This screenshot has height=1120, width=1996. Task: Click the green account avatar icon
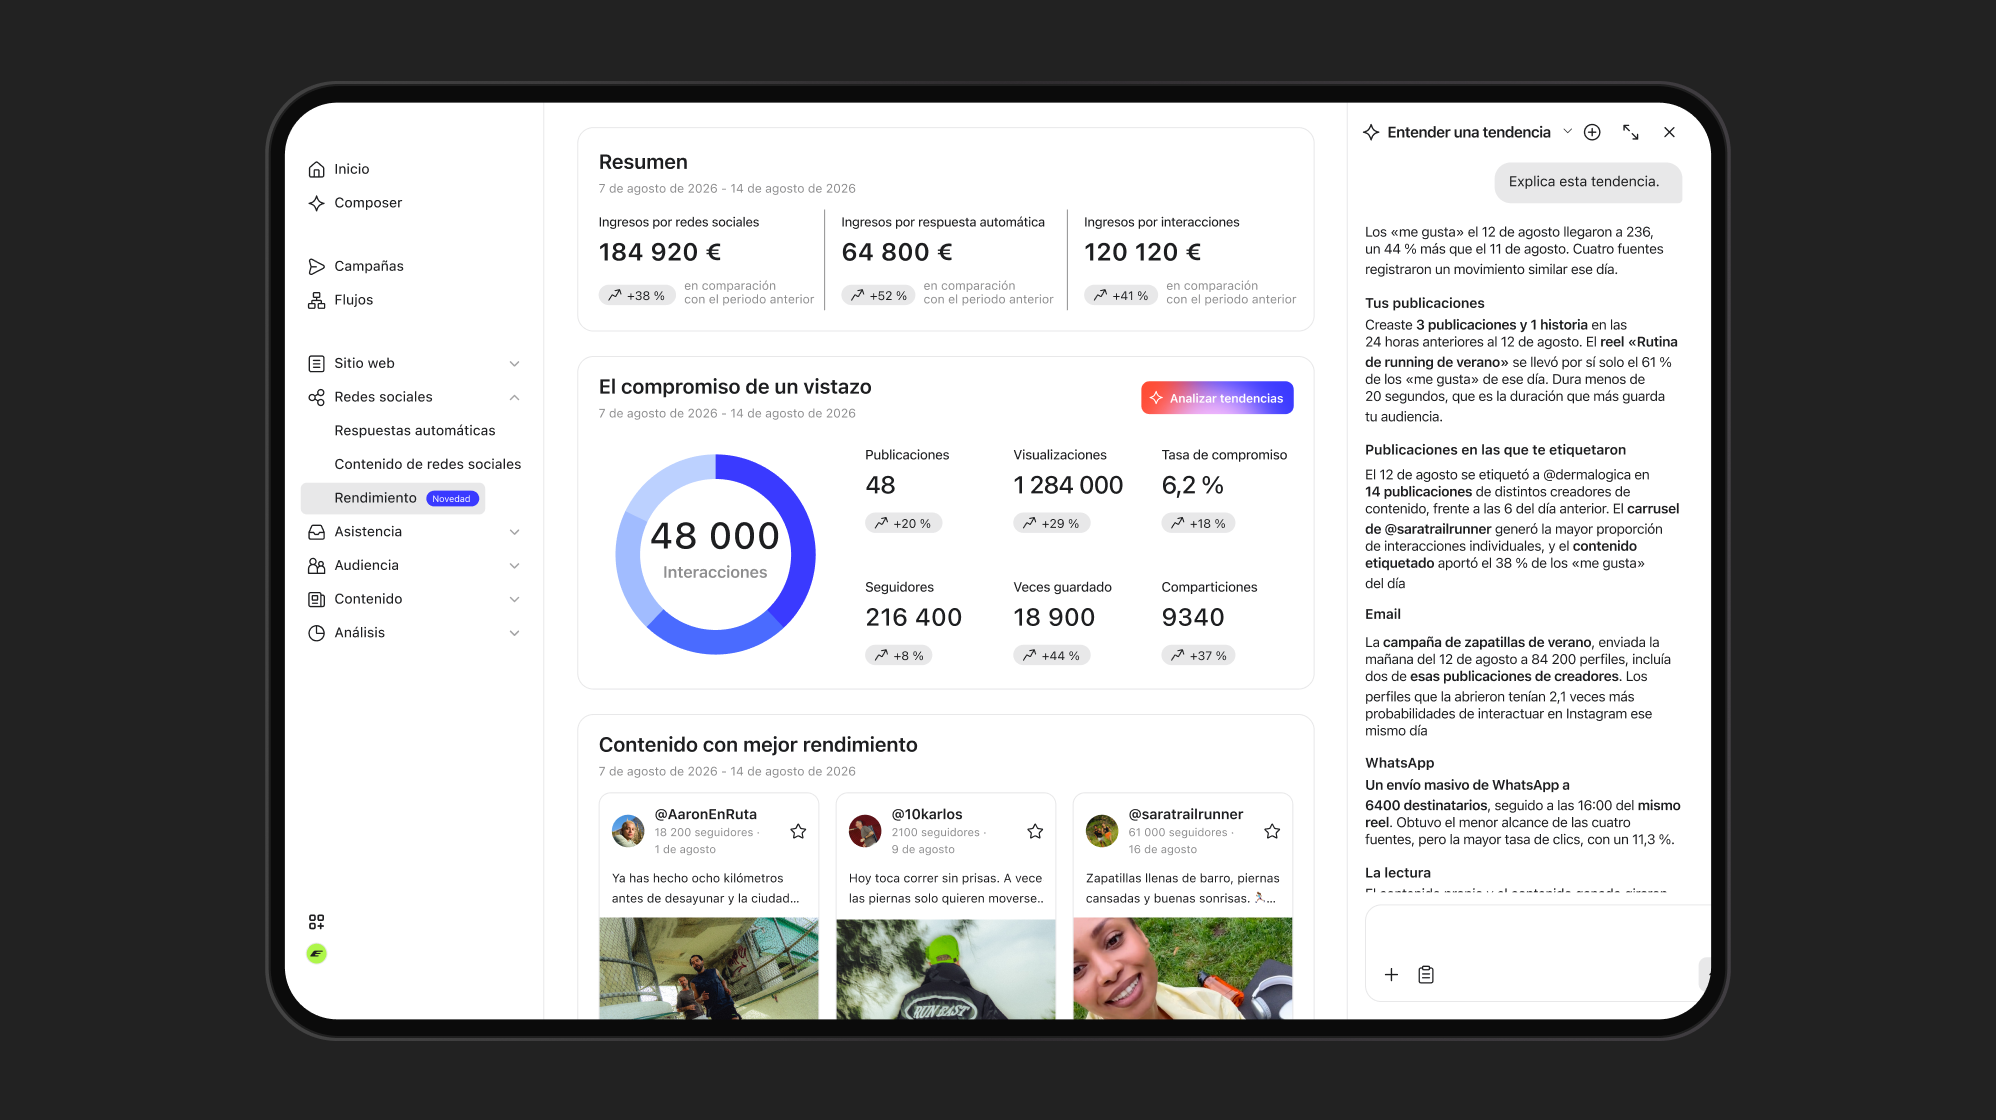(316, 954)
